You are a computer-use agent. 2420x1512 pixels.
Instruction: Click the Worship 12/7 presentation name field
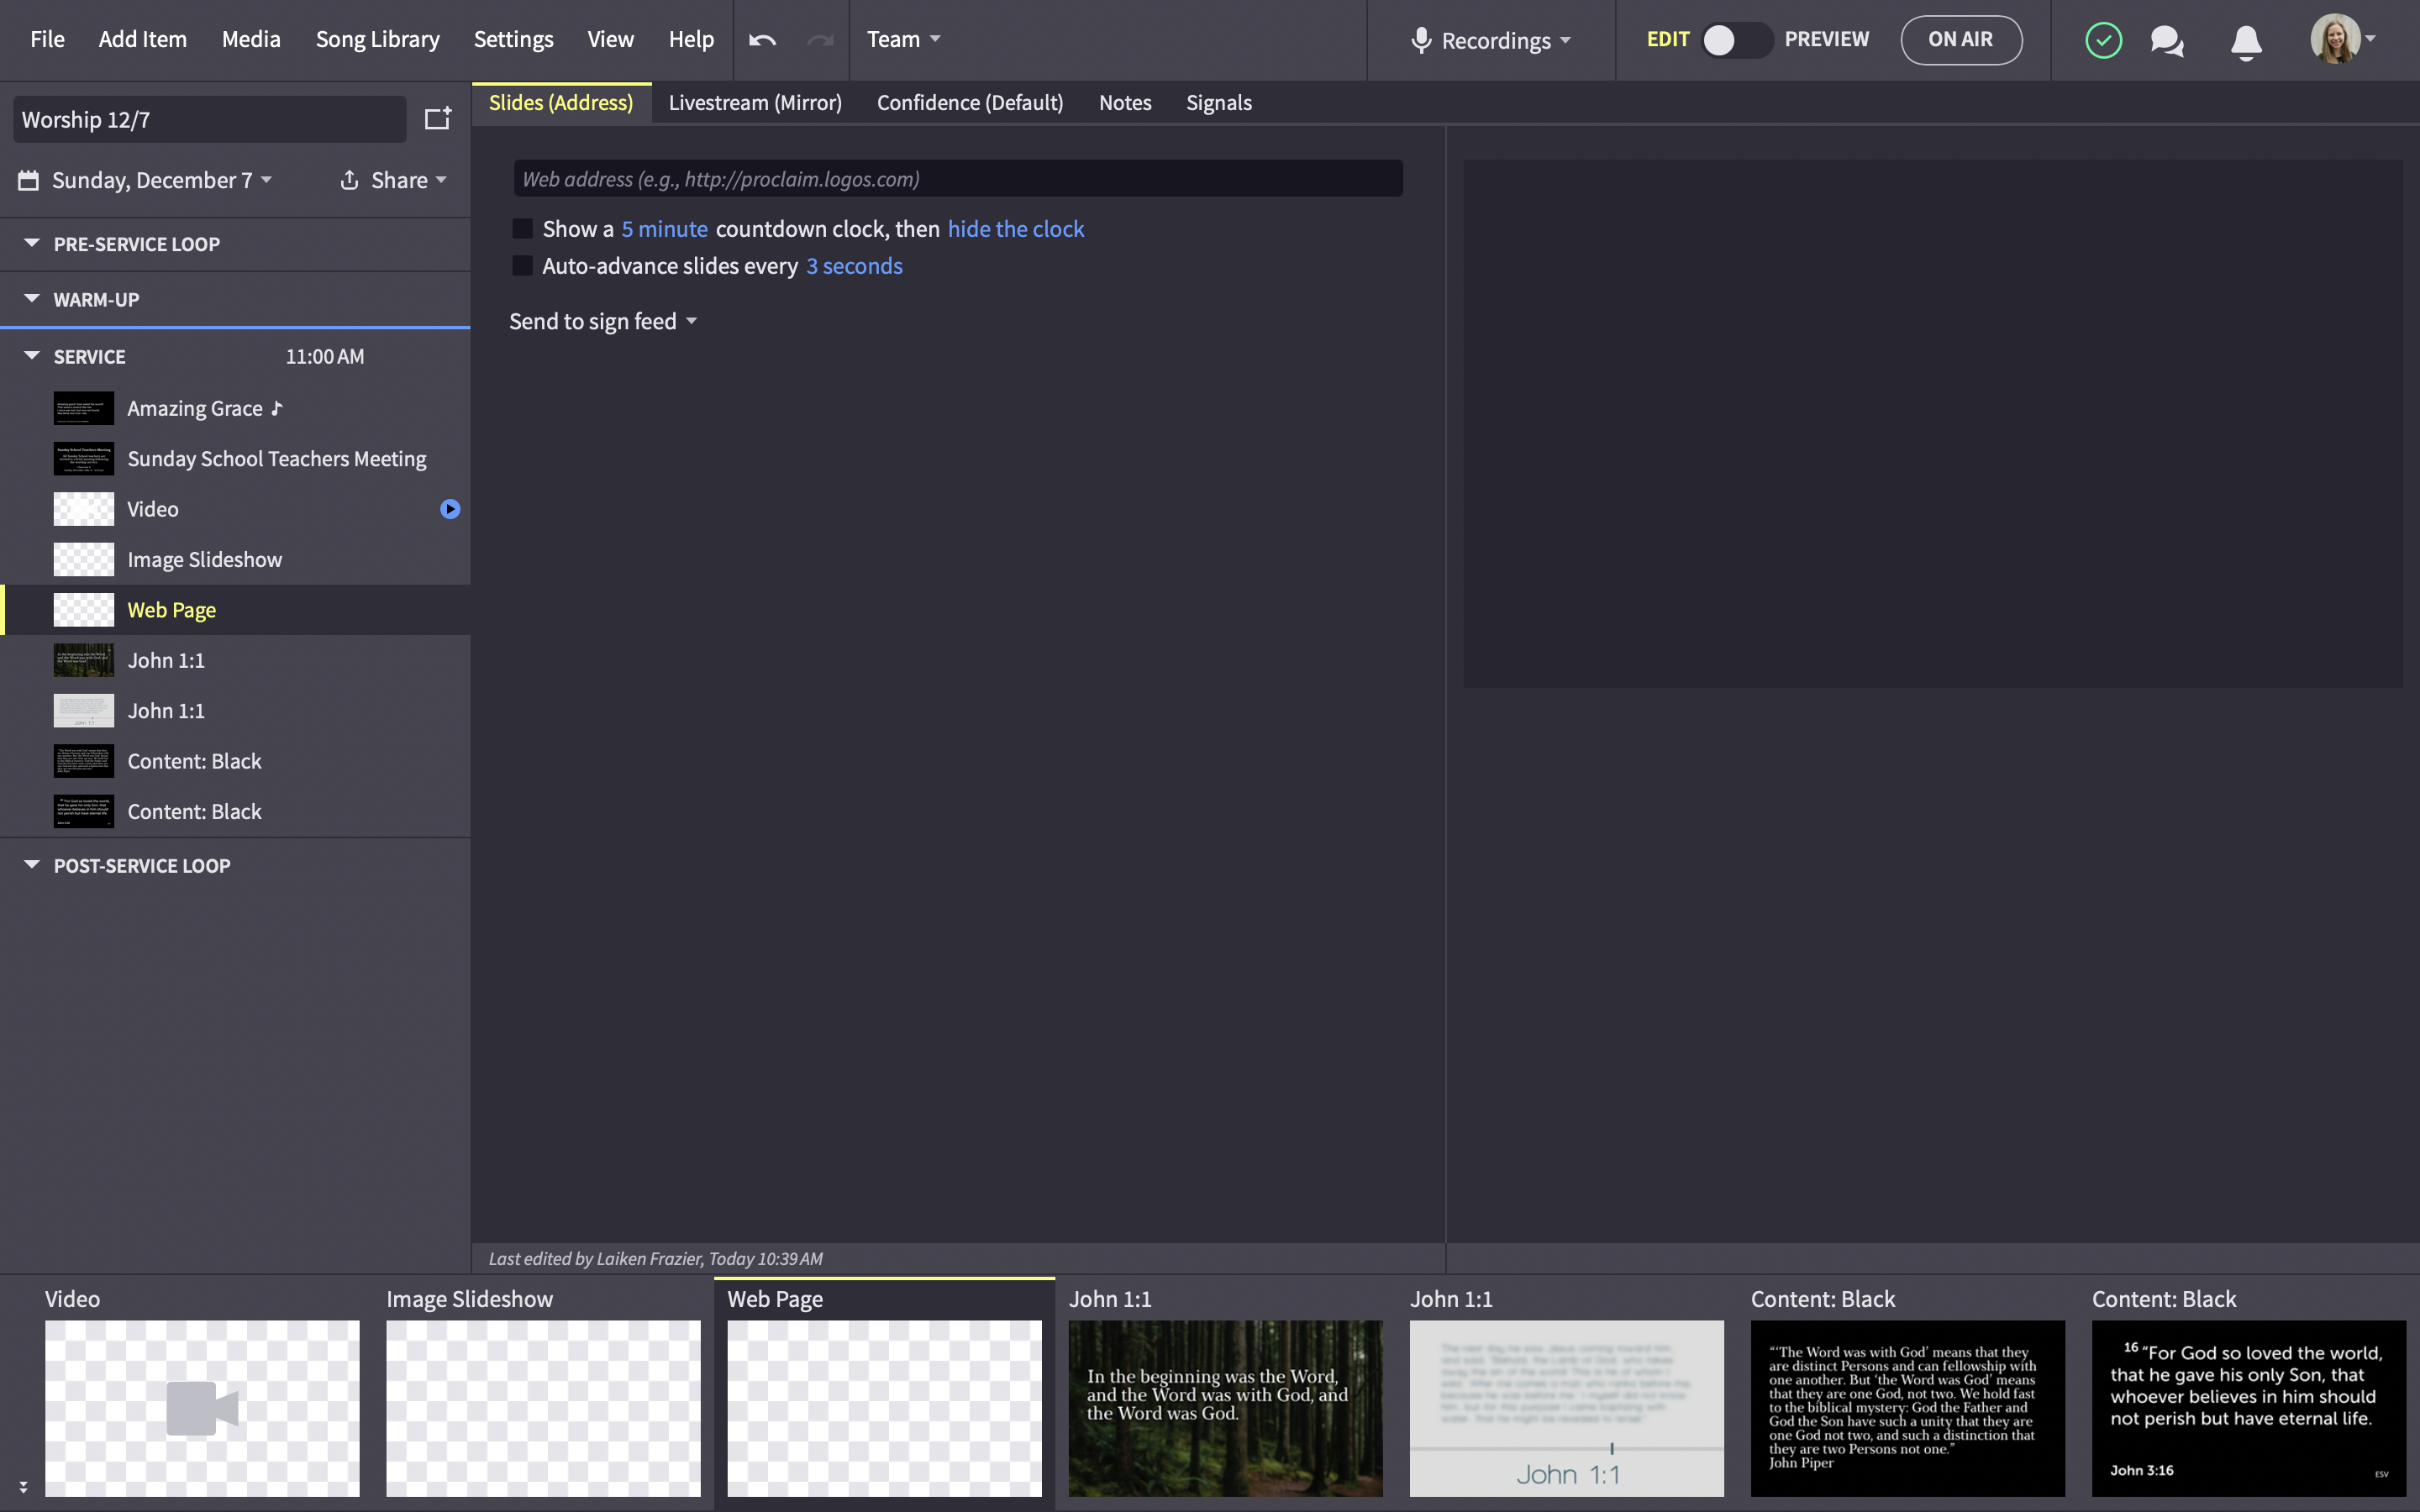pos(210,119)
